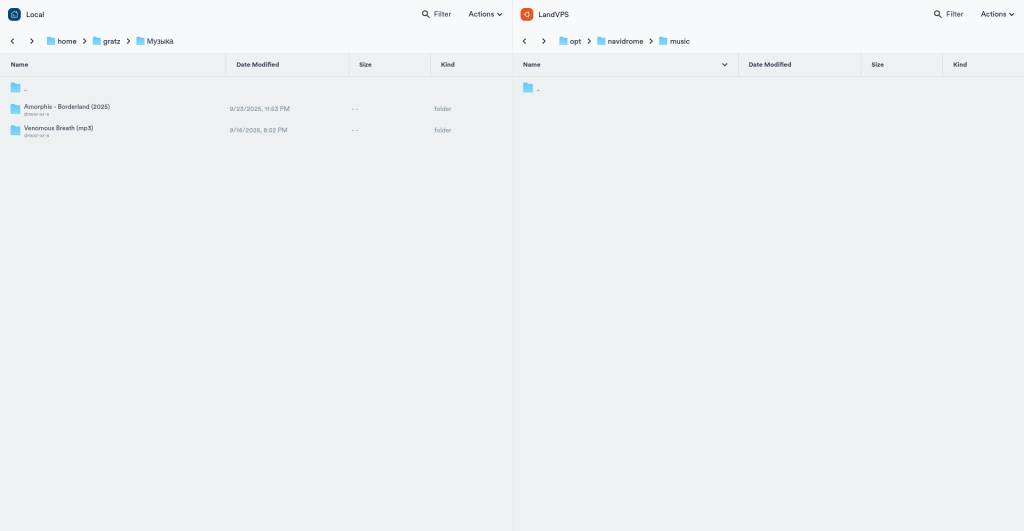Navigate to home breadcrumb folder

pyautogui.click(x=66, y=41)
